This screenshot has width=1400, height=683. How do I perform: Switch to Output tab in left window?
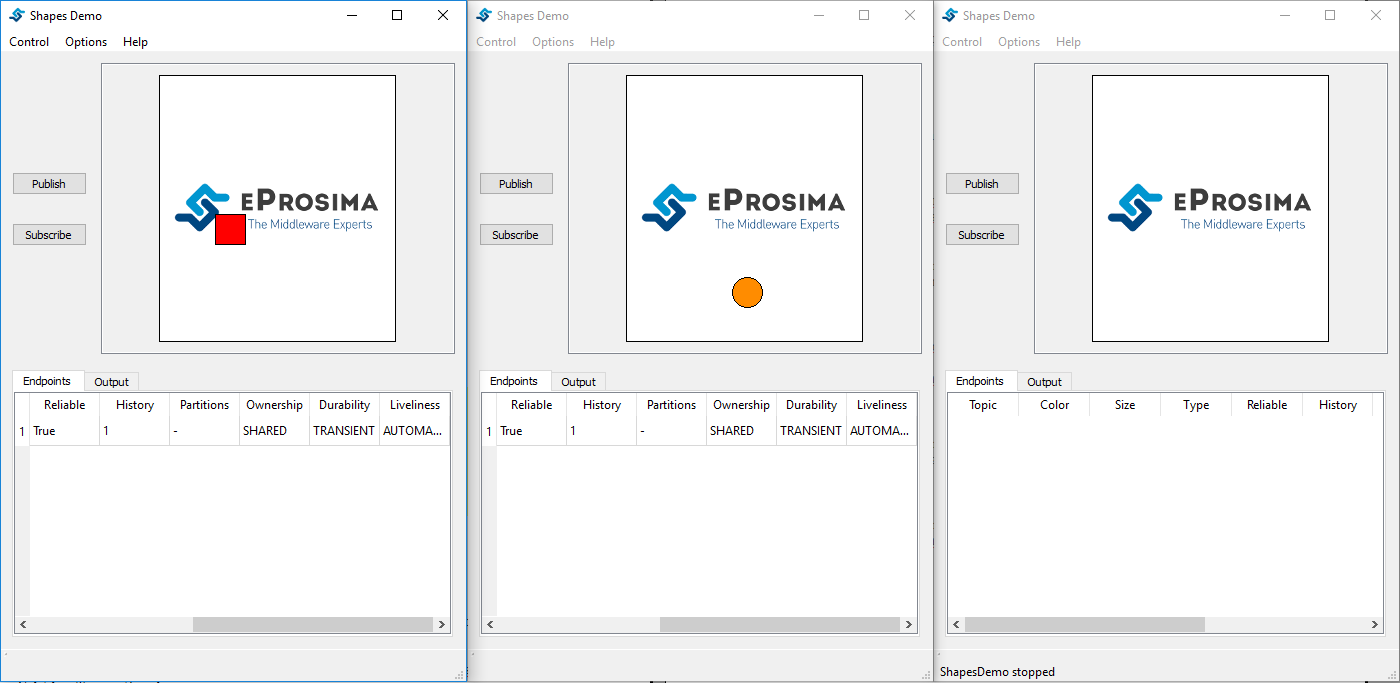[112, 382]
